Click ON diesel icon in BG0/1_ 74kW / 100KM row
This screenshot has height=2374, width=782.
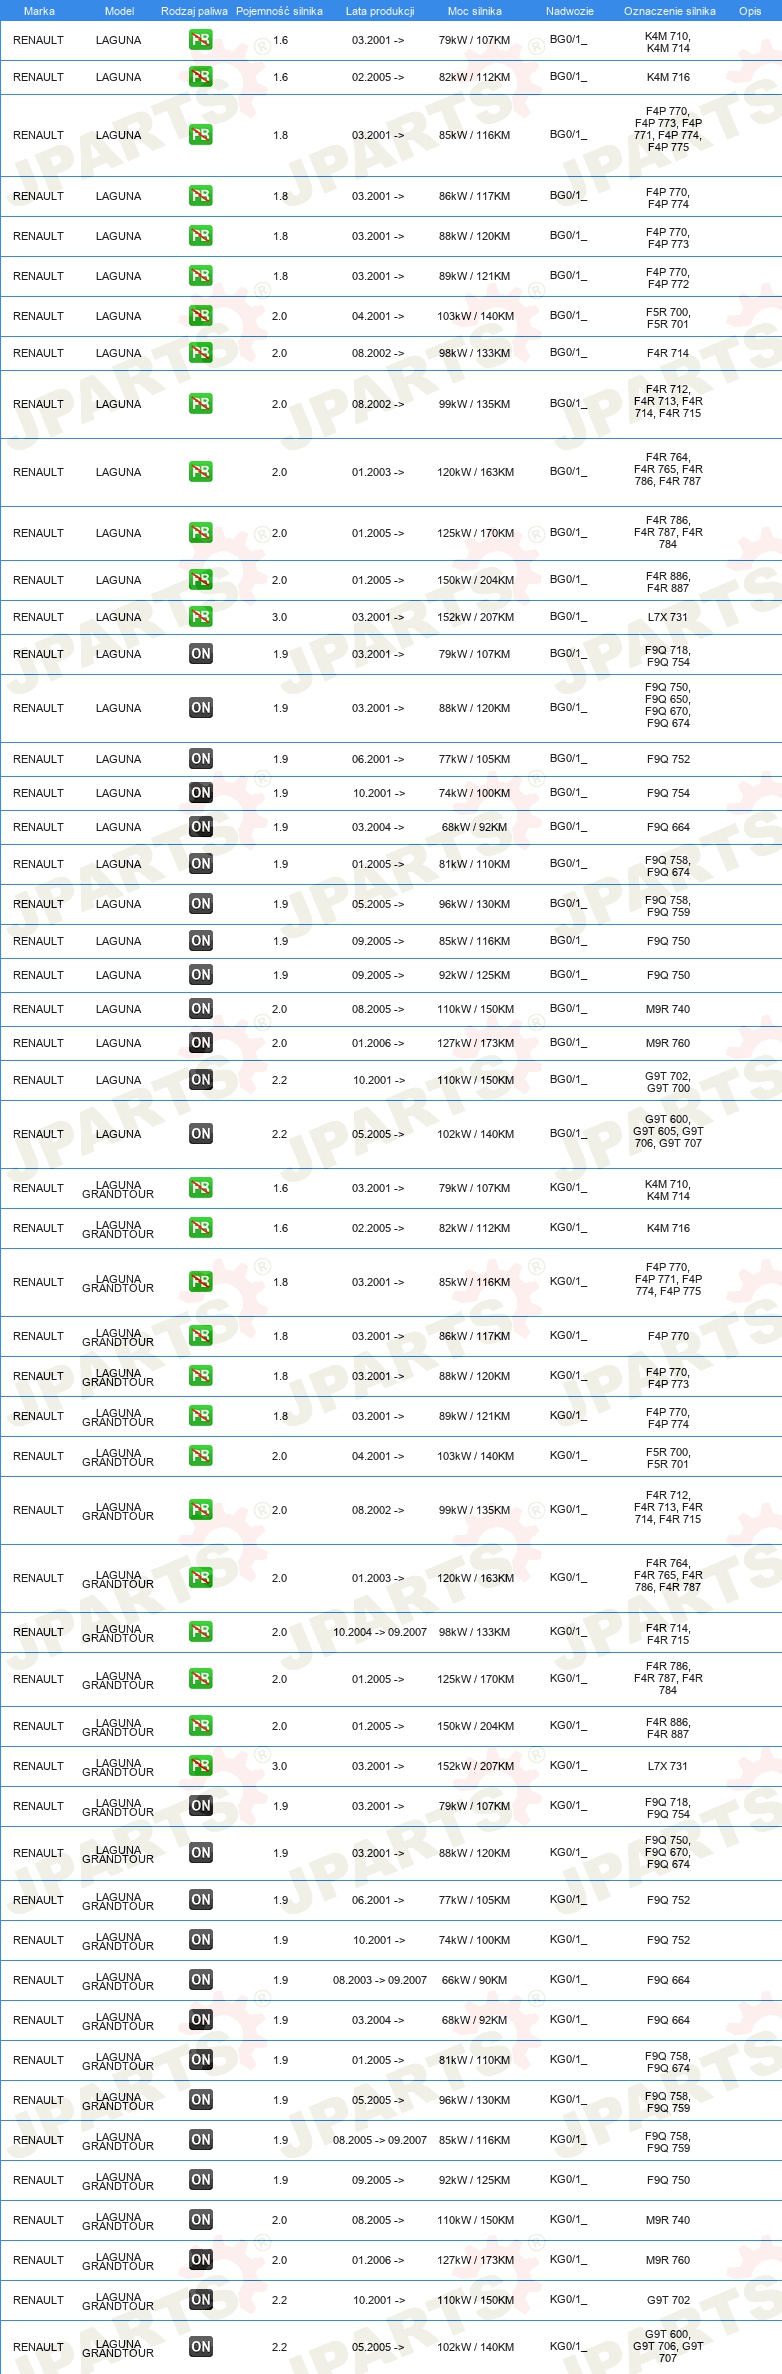[x=201, y=793]
